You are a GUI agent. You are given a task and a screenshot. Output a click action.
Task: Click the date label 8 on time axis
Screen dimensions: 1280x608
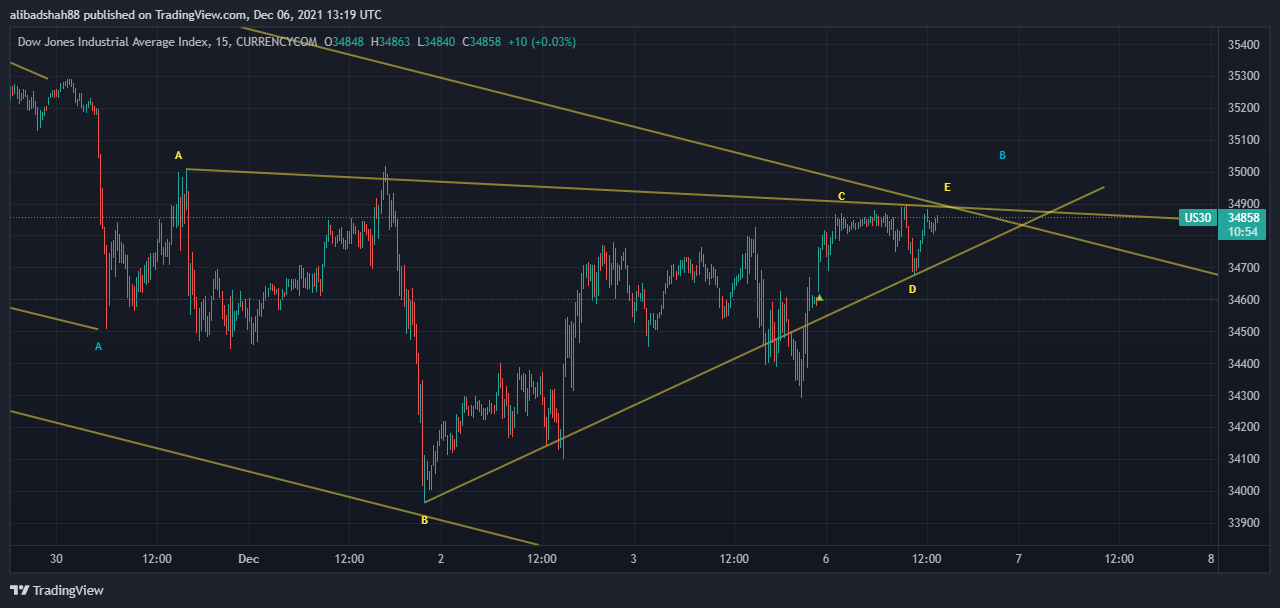click(1211, 559)
